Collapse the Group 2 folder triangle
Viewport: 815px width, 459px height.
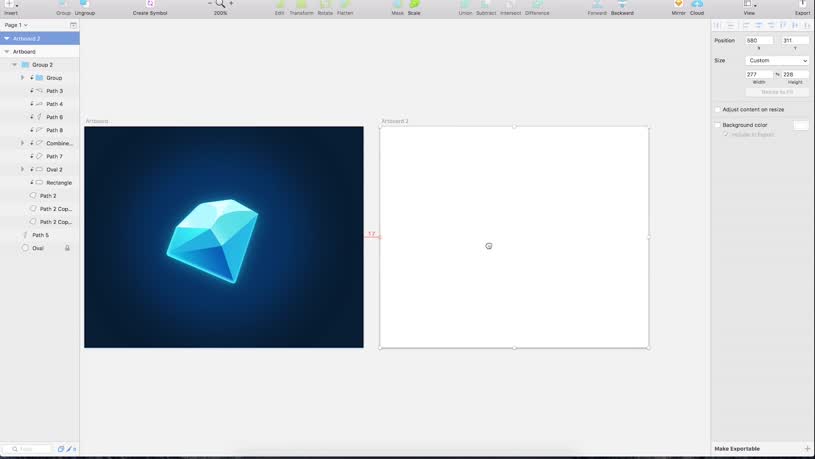[15, 65]
